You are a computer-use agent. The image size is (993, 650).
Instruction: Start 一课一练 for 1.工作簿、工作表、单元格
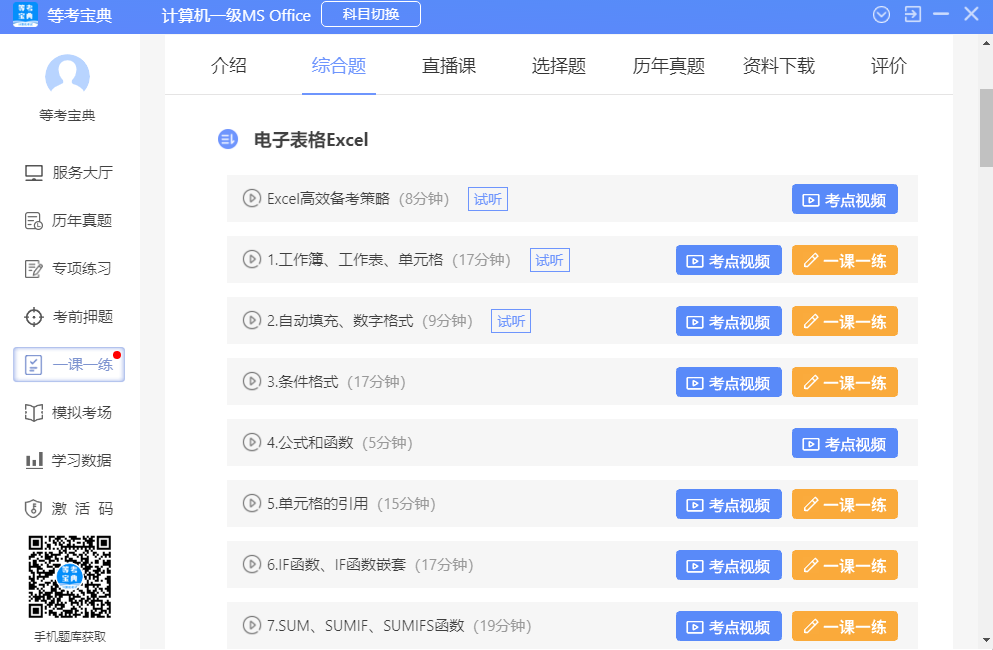click(x=844, y=260)
